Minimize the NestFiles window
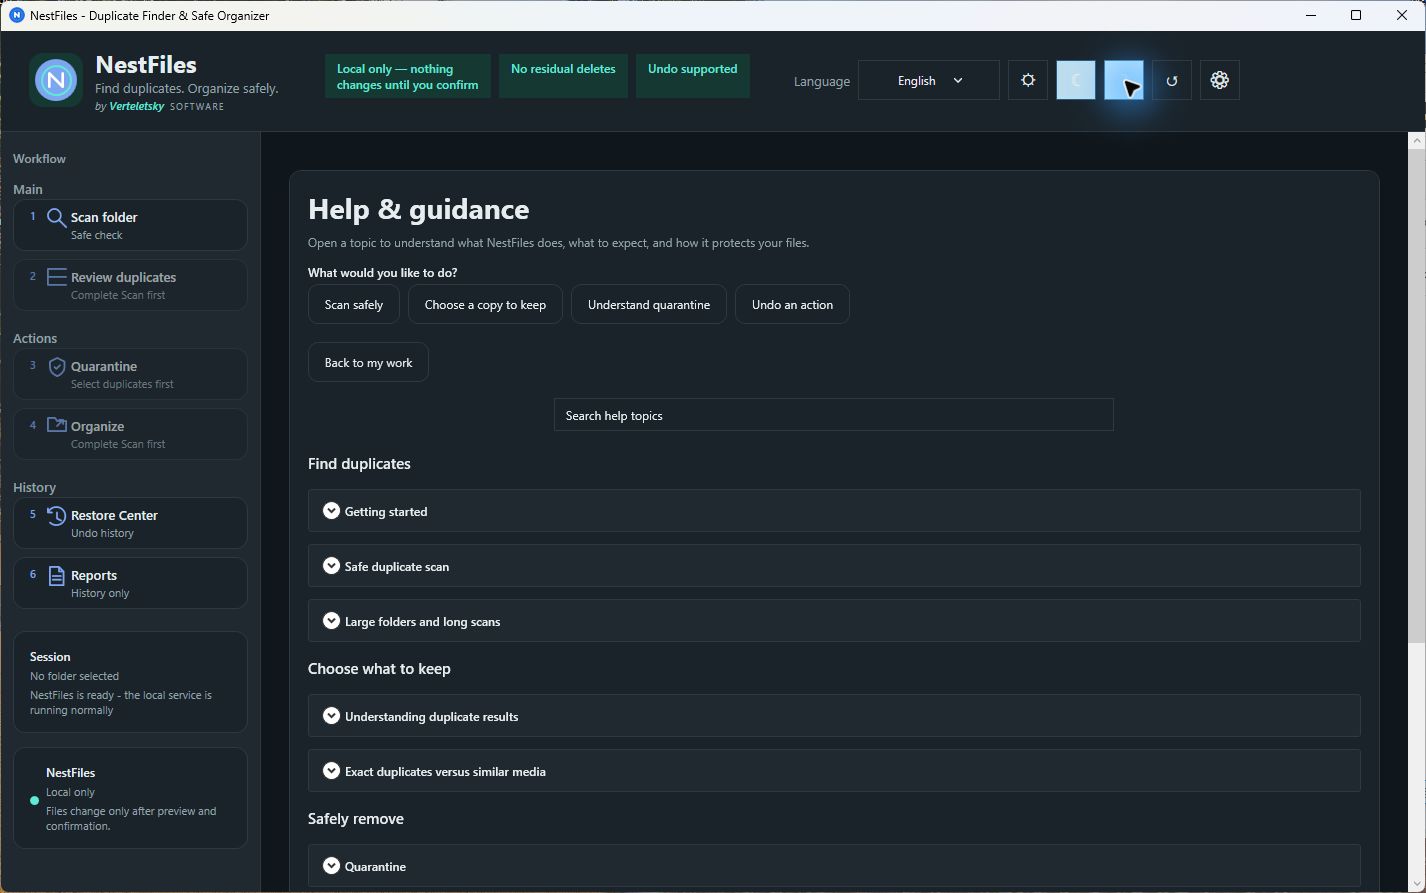This screenshot has width=1426, height=893. [1310, 15]
